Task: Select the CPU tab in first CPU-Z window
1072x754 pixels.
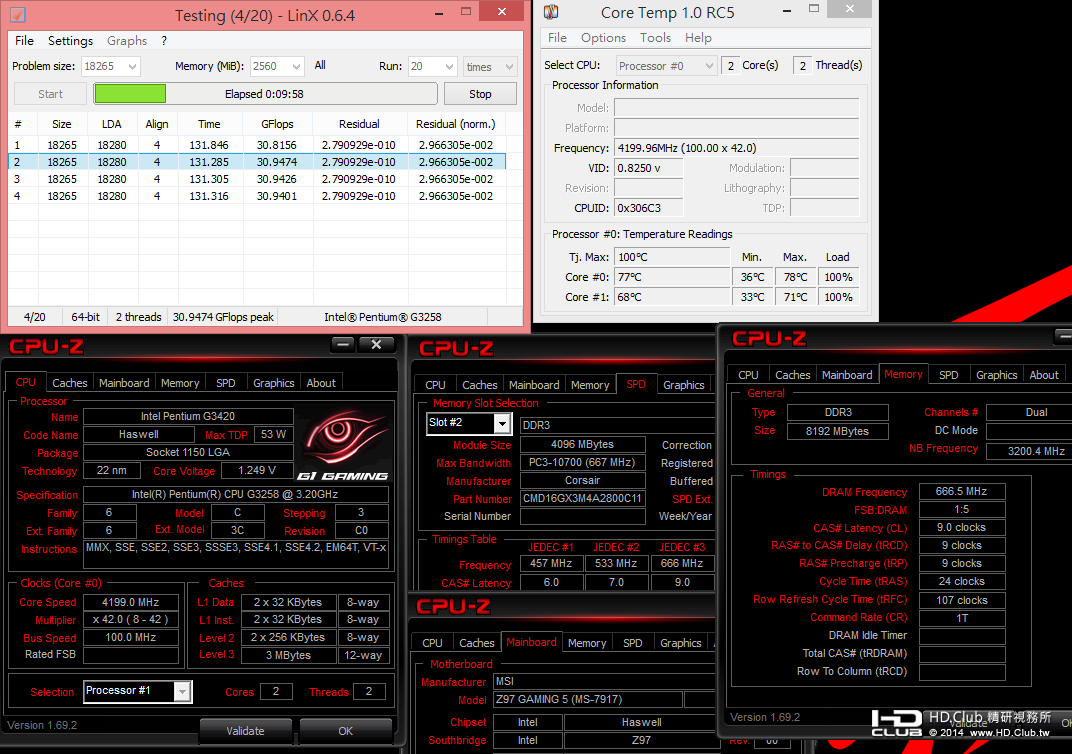Action: [x=26, y=382]
